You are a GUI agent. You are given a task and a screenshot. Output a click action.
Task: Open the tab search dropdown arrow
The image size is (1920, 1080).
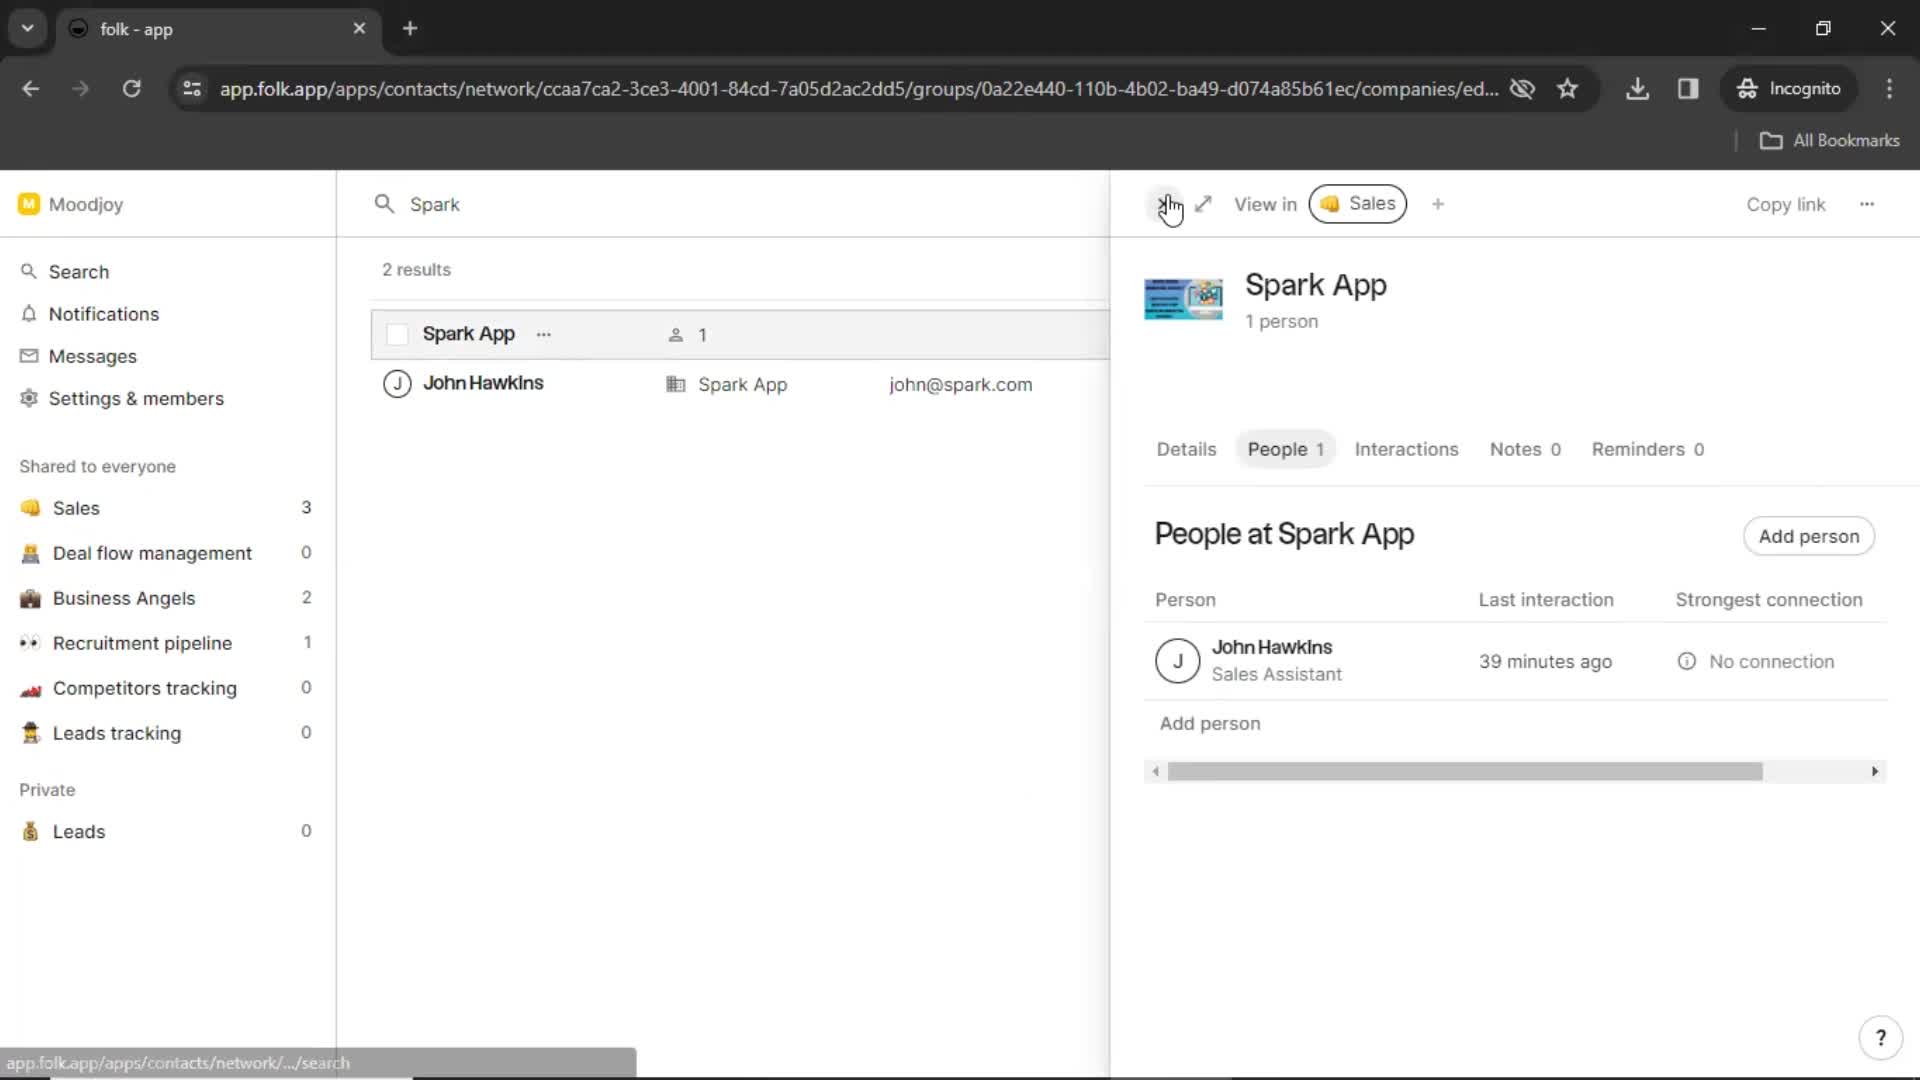(x=28, y=29)
